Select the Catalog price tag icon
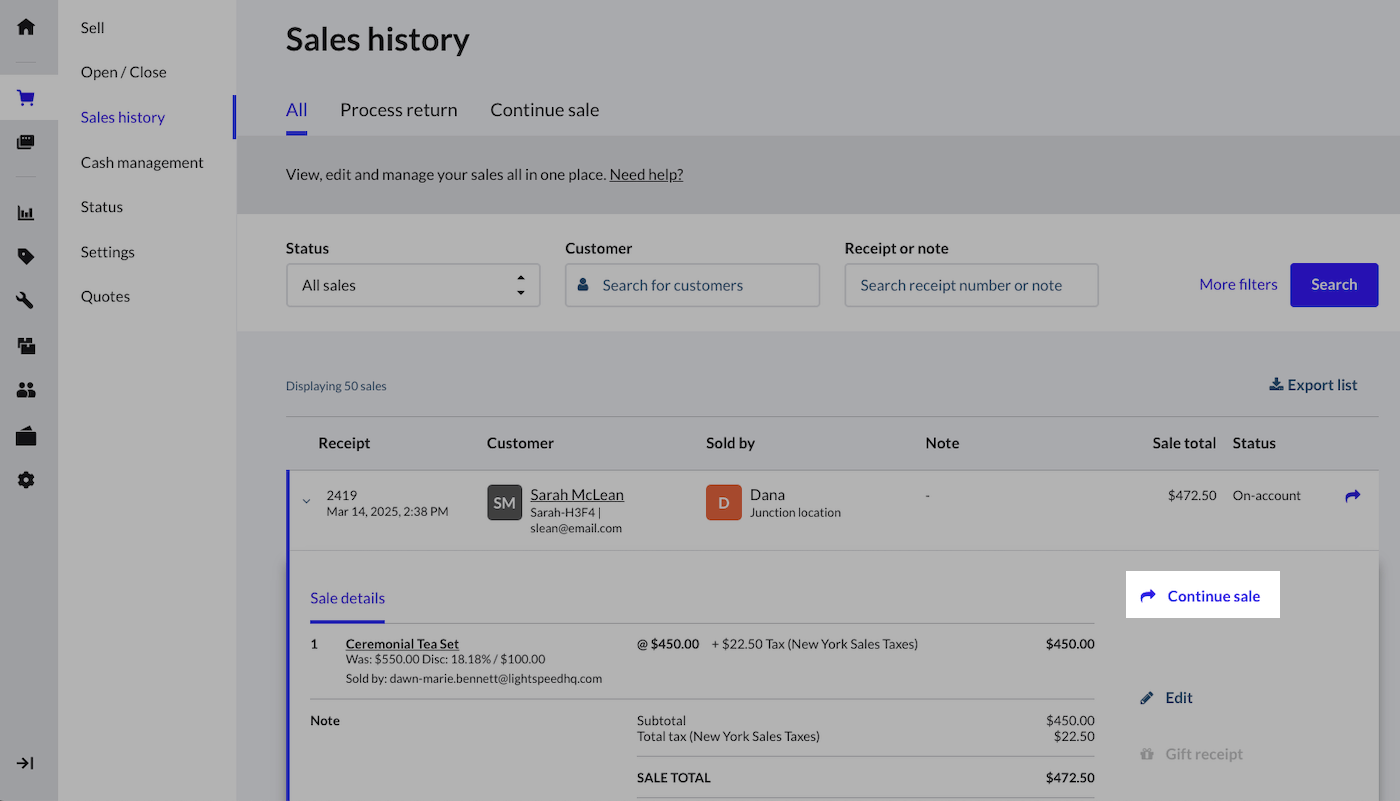Image resolution: width=1400 pixels, height=801 pixels. pyautogui.click(x=26, y=257)
